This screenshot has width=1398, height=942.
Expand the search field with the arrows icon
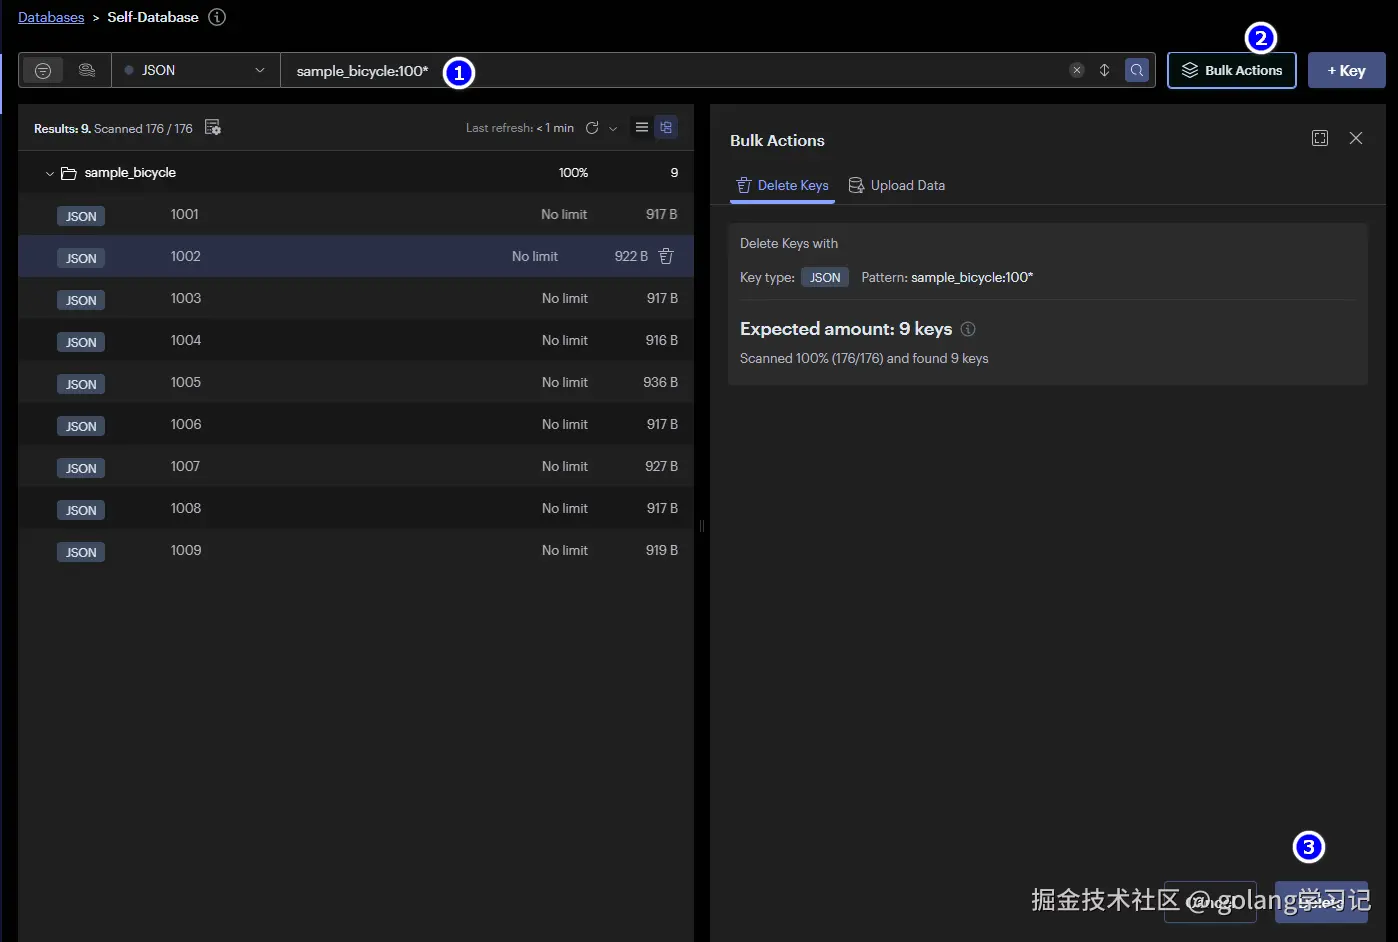(x=1104, y=70)
